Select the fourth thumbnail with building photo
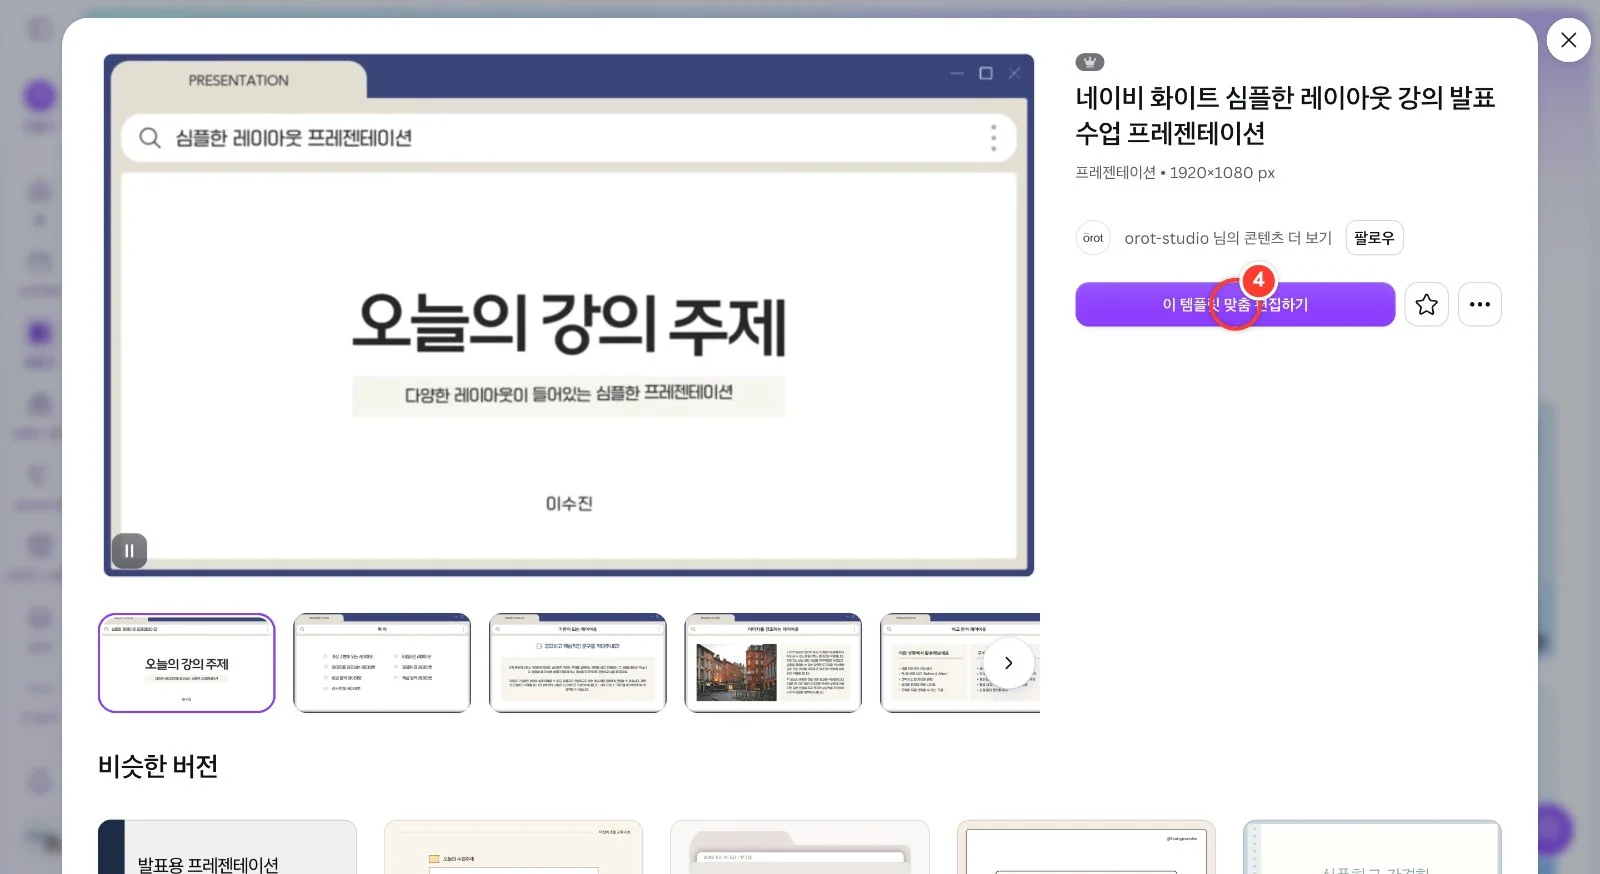The width and height of the screenshot is (1600, 874). pos(773,663)
